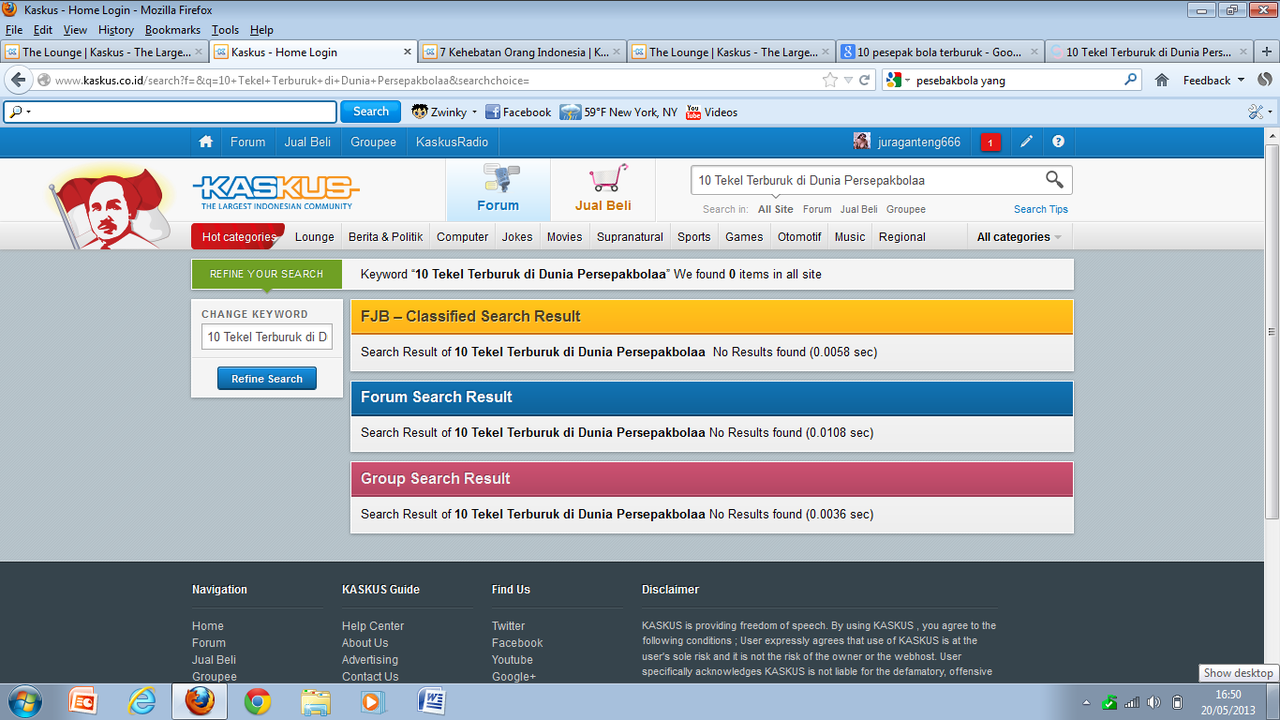Open the File menu
The width and height of the screenshot is (1280, 720).
tap(14, 30)
